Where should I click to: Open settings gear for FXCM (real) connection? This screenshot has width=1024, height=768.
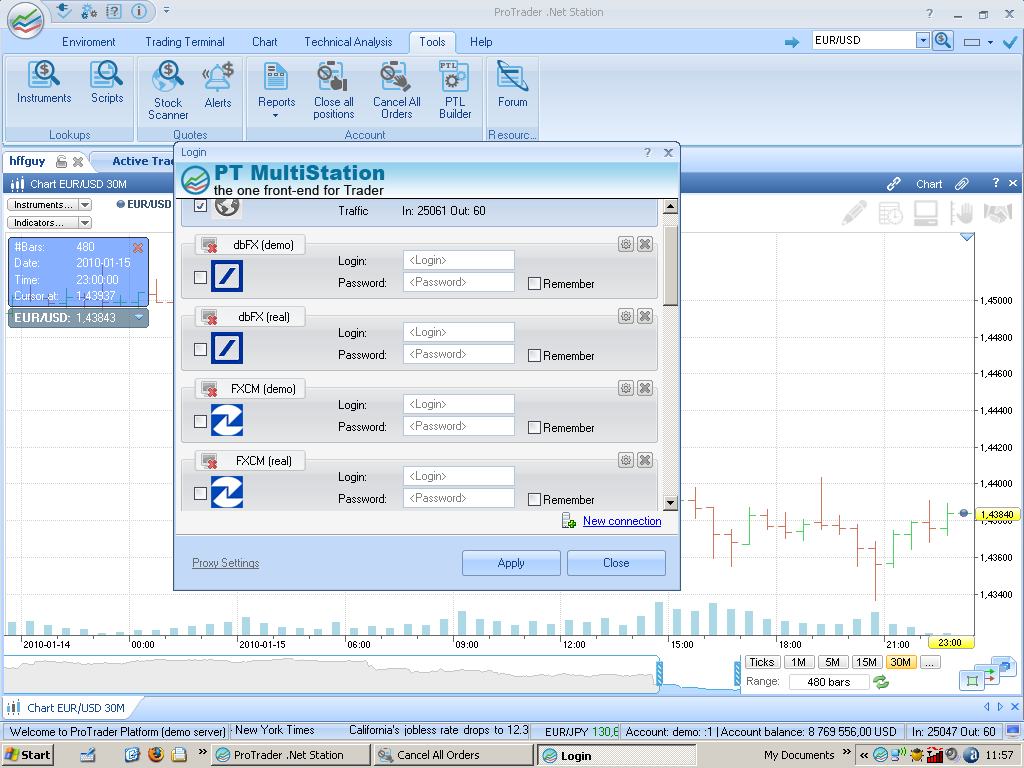pyautogui.click(x=626, y=460)
